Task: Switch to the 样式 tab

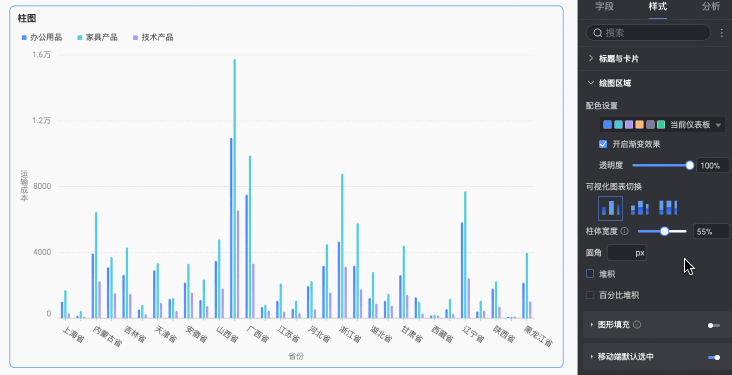Action: pyautogui.click(x=658, y=7)
